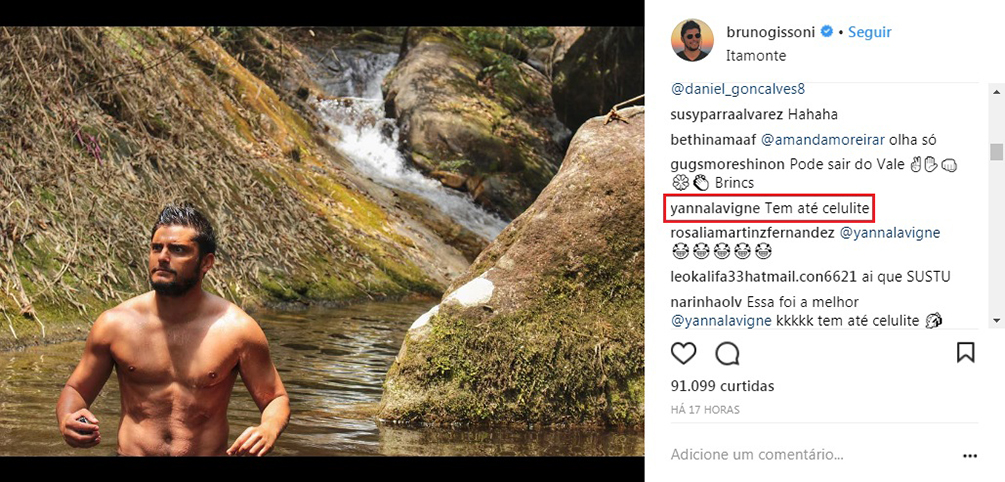Save the post with the bookmark icon
This screenshot has height=482, width=1005.
[965, 353]
